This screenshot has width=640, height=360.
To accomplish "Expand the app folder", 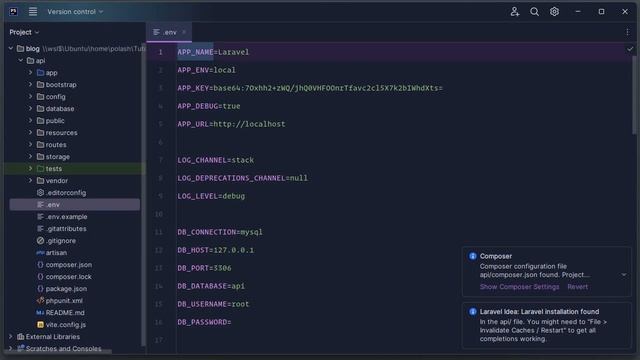I will (30, 73).
